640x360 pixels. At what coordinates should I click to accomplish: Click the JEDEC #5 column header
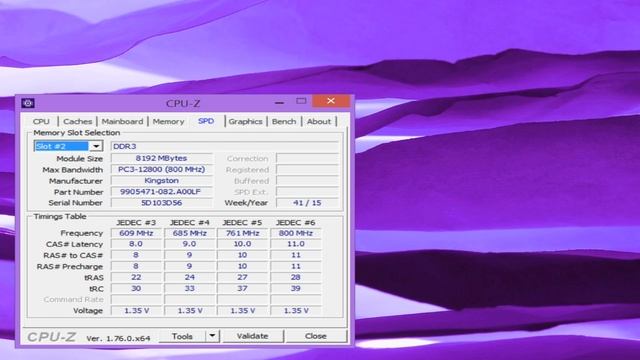click(x=242, y=222)
